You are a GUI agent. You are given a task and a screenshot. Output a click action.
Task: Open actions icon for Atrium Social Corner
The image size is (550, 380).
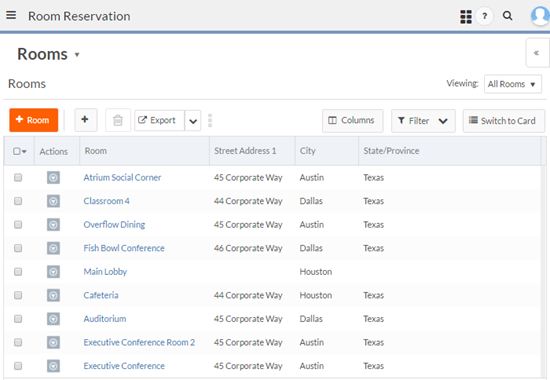[x=53, y=178]
